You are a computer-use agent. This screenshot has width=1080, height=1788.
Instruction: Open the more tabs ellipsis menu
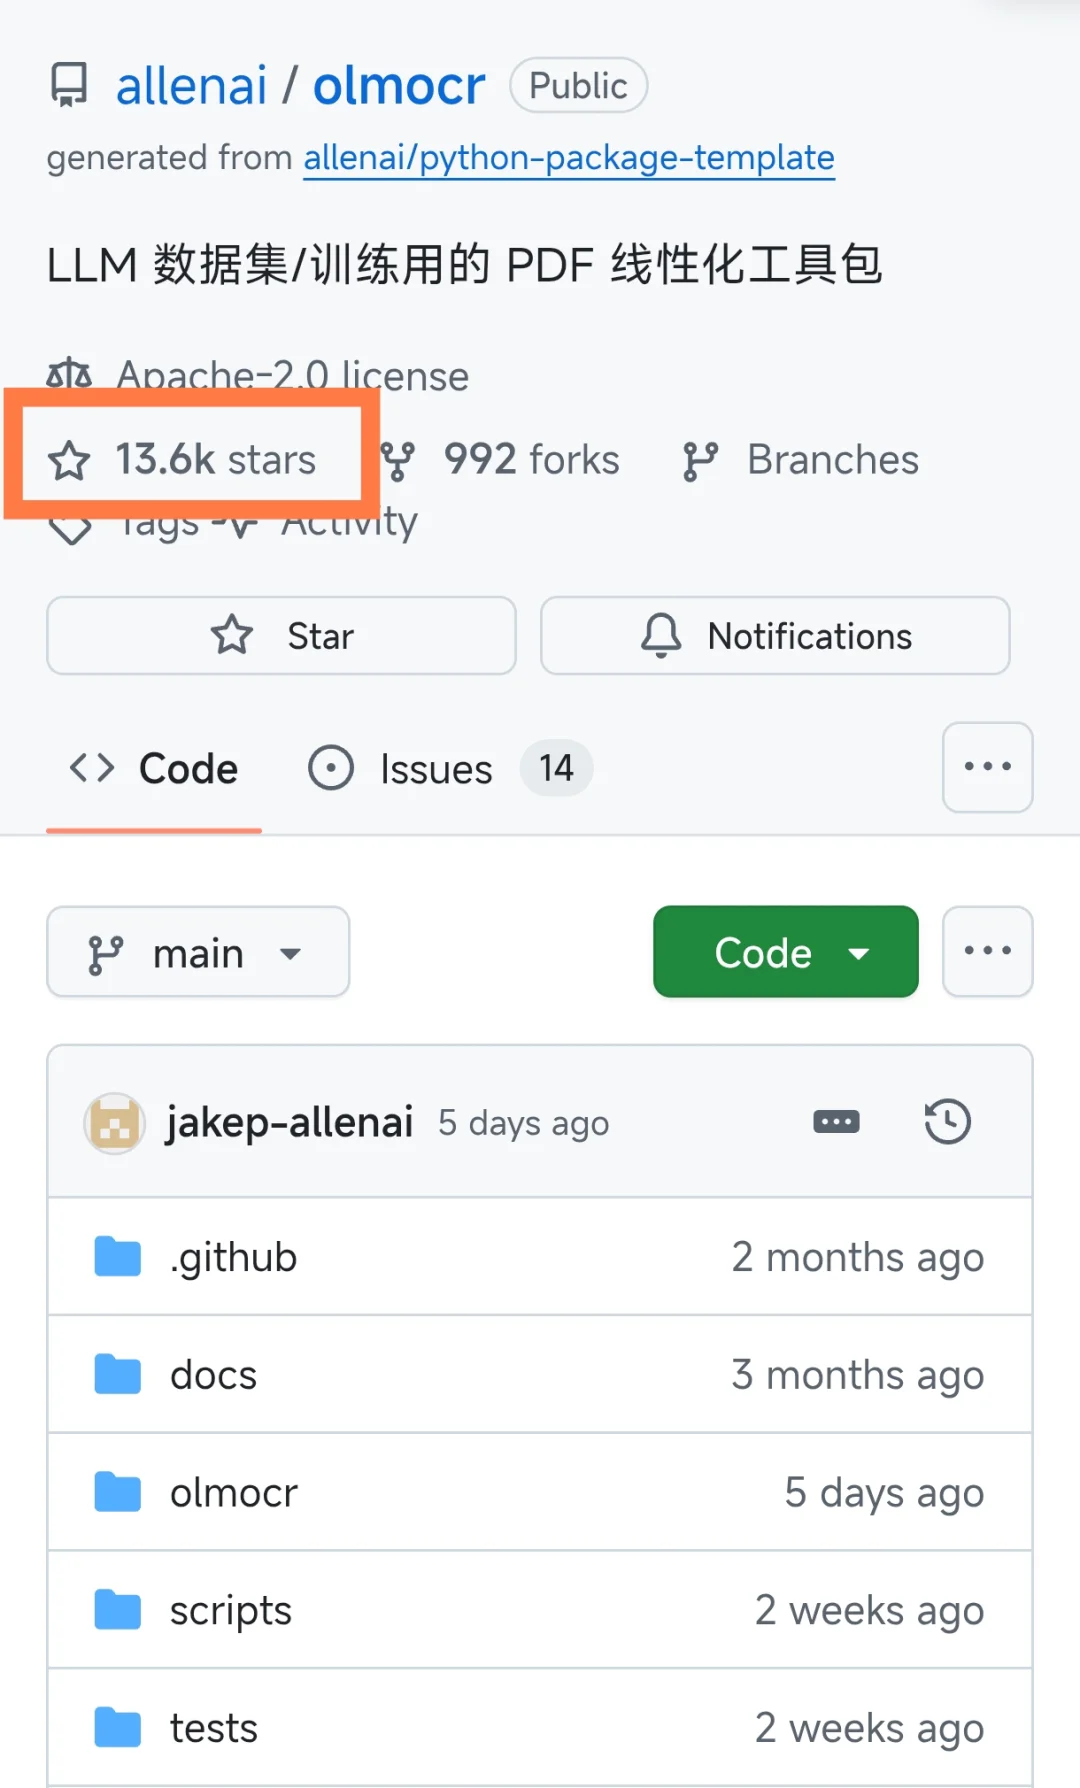pyautogui.click(x=987, y=767)
